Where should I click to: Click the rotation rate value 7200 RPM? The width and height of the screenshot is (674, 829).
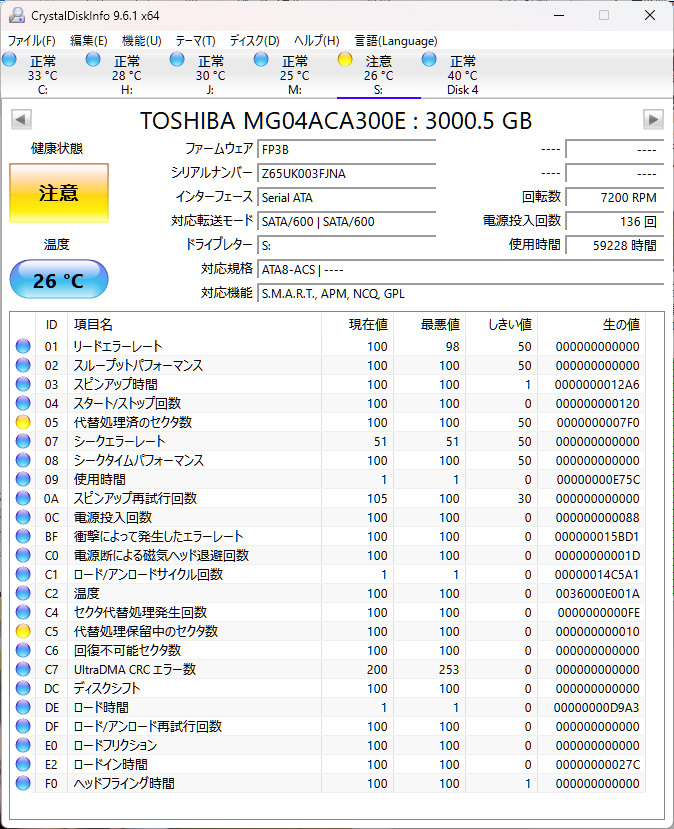614,198
